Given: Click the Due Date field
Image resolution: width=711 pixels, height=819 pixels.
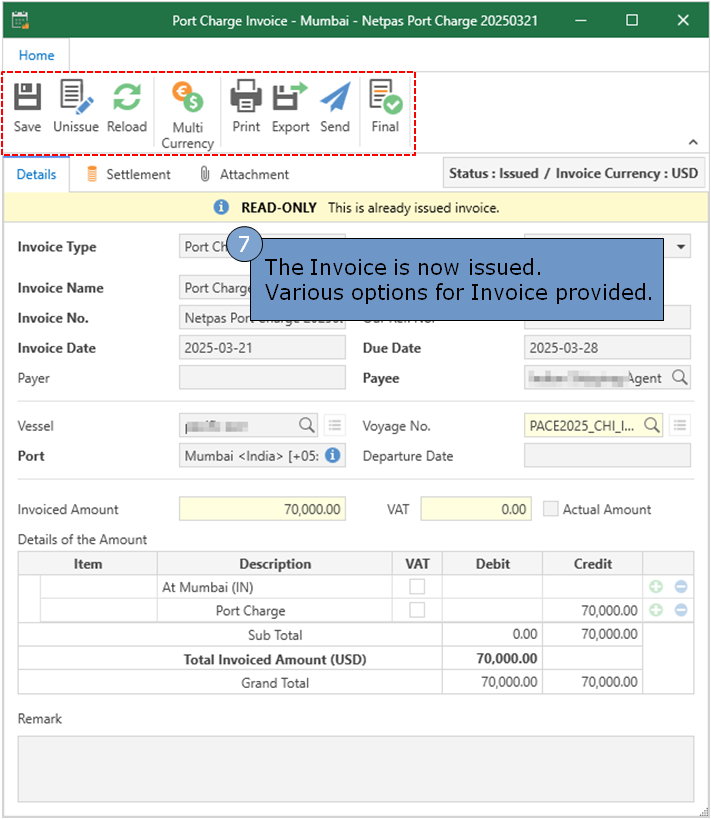Looking at the screenshot, I should (607, 348).
